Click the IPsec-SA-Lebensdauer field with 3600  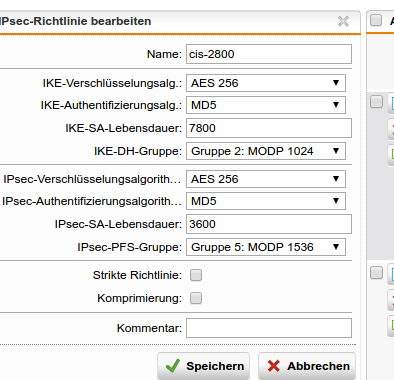coord(269,224)
